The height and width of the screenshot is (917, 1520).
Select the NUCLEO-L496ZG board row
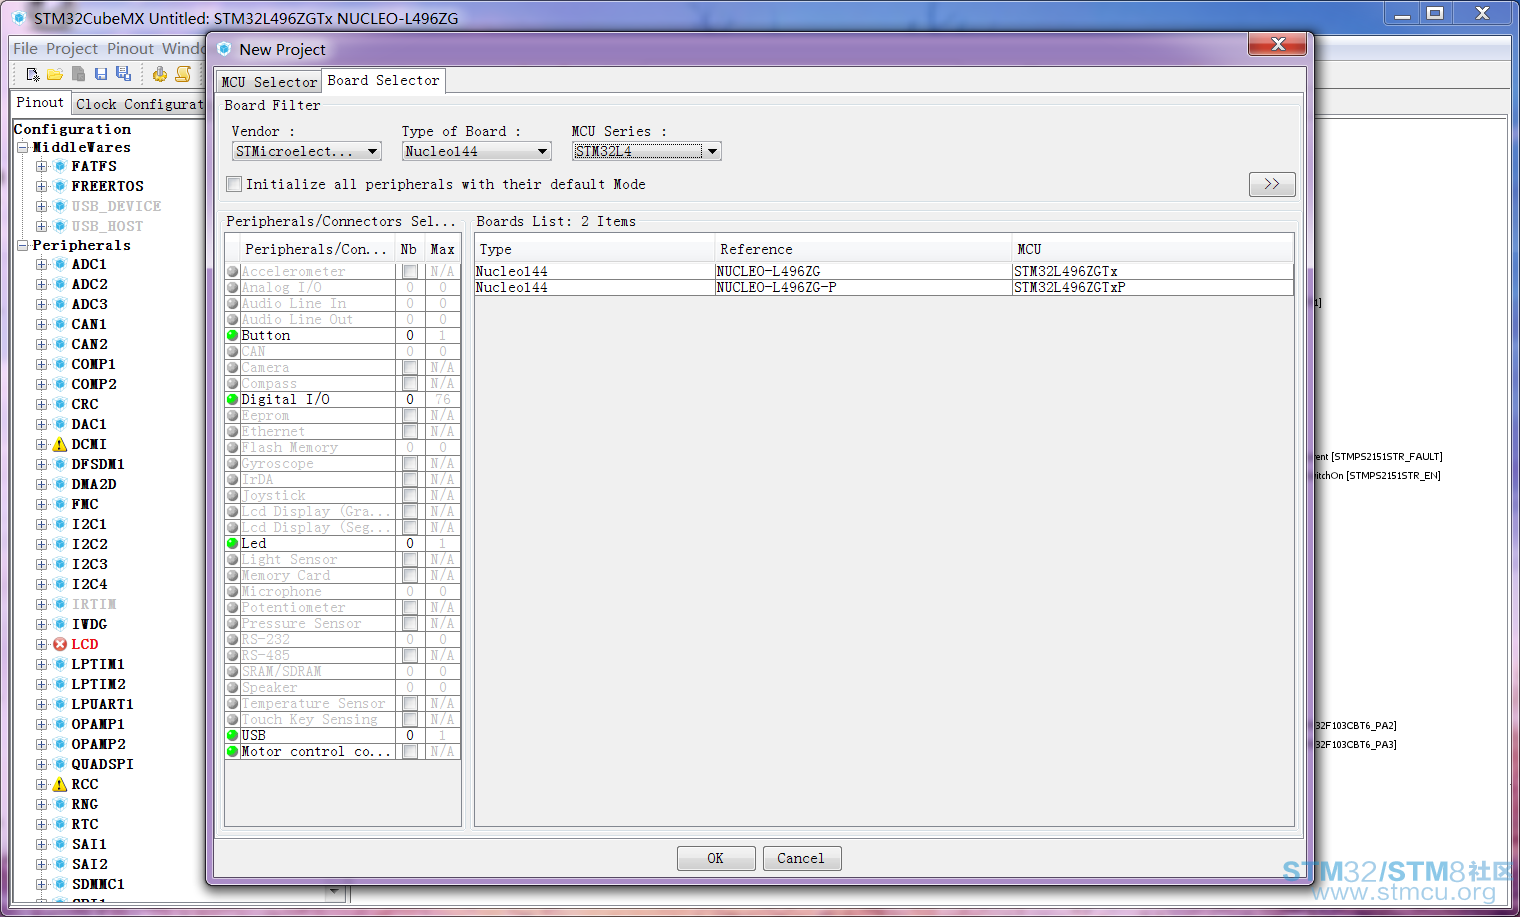(884, 272)
